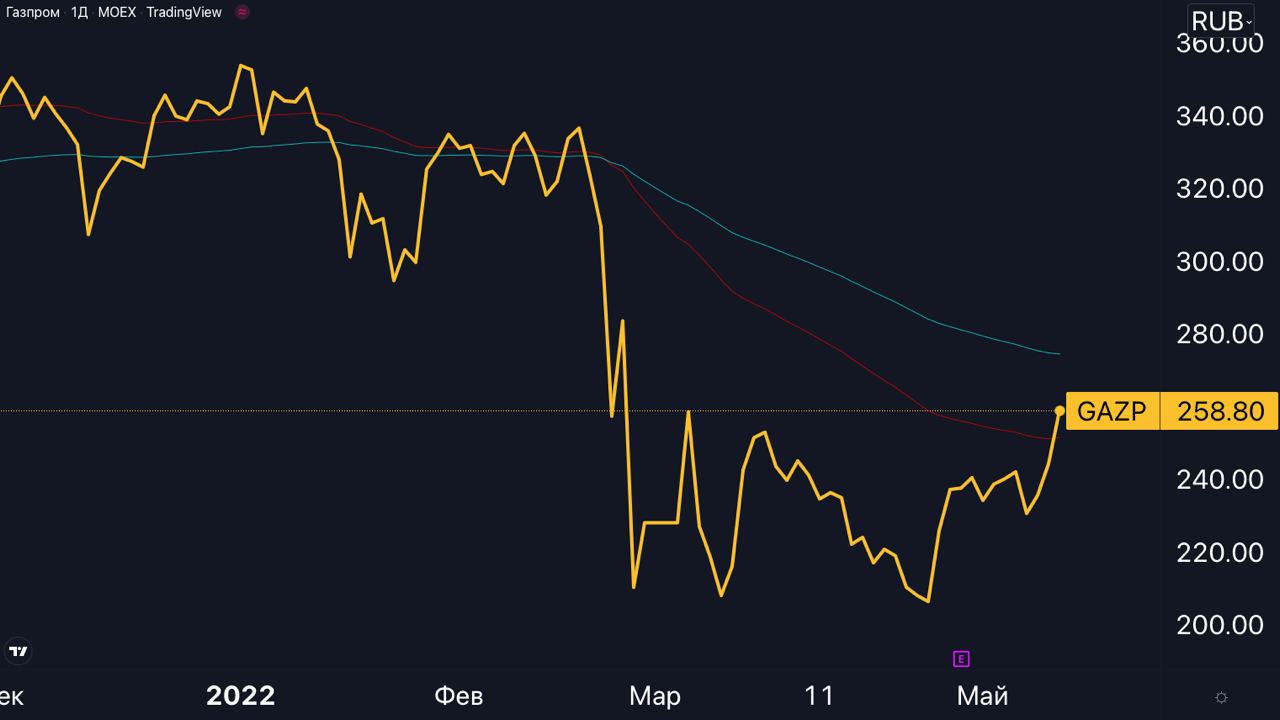Viewport: 1280px width, 720px height.
Task: Click the 2022 label on the time axis
Action: pos(240,696)
